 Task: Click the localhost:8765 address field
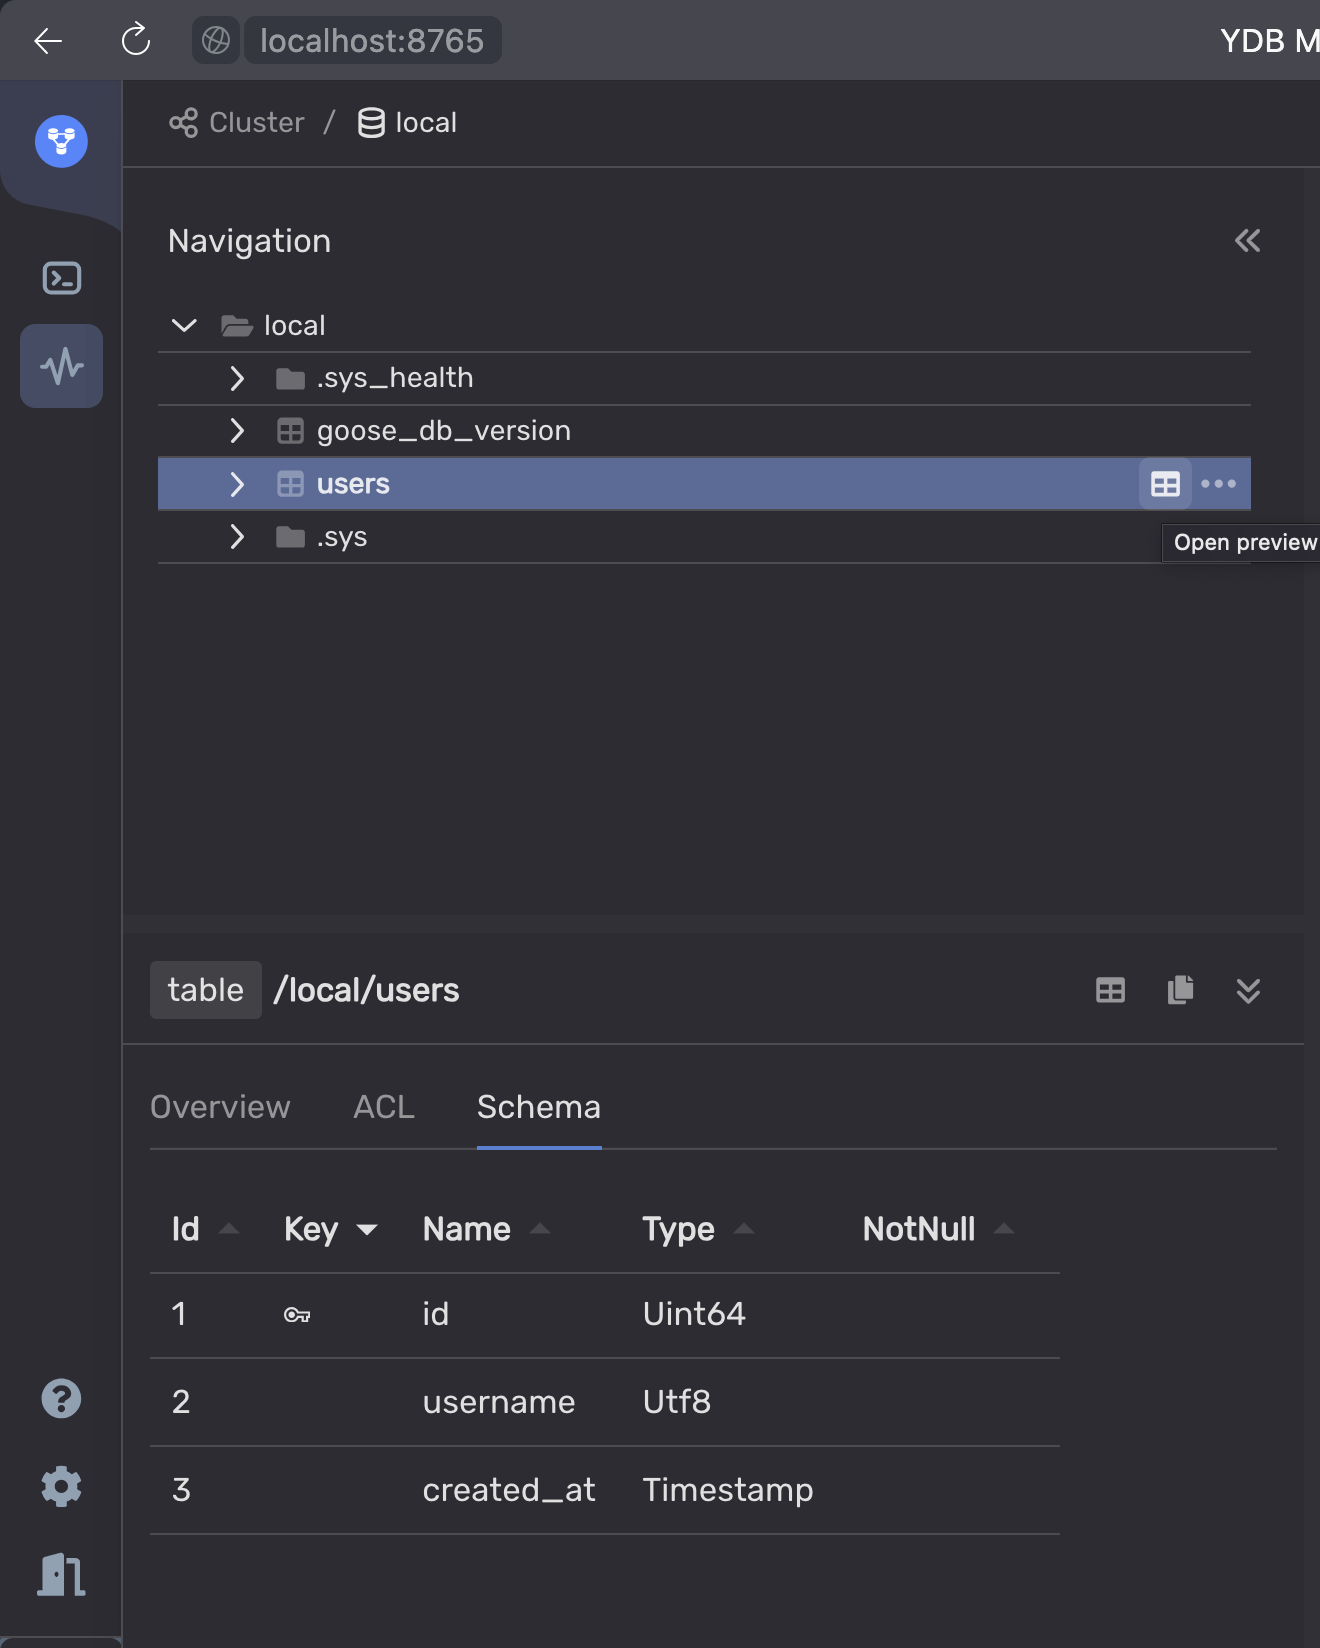(x=372, y=41)
